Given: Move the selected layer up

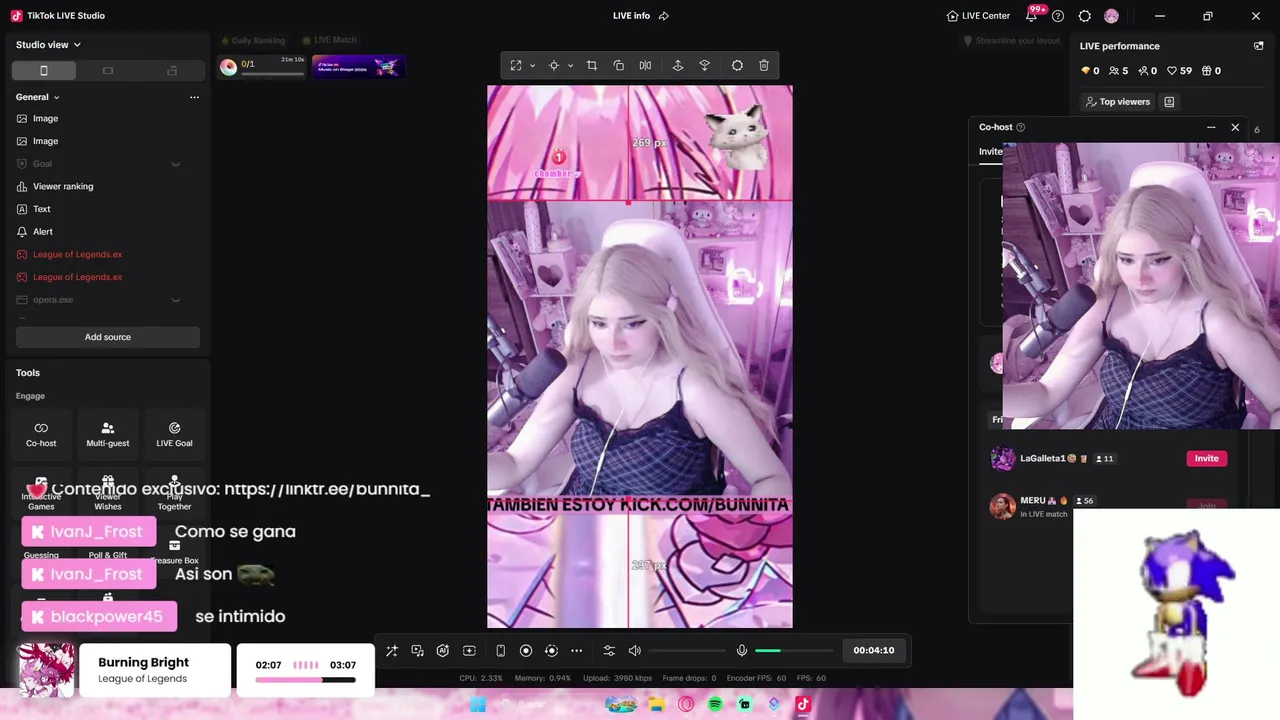Looking at the screenshot, I should (x=678, y=65).
